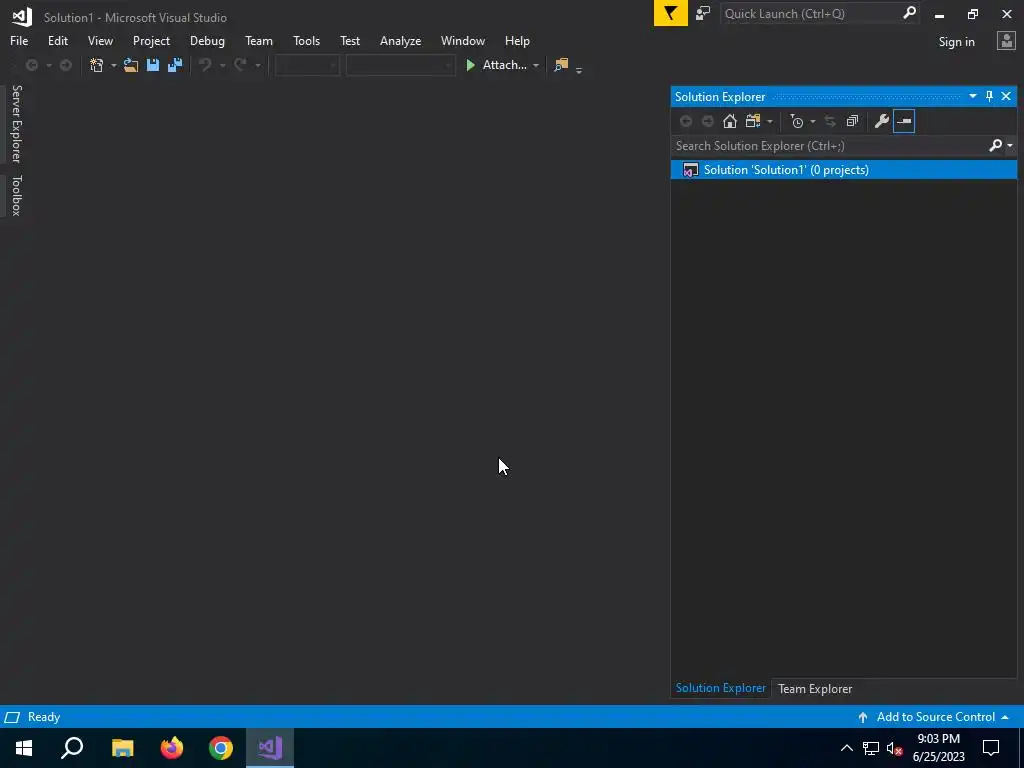Click the Pending Changes Filter clock icon
Image resolution: width=1024 pixels, height=768 pixels.
click(x=797, y=121)
